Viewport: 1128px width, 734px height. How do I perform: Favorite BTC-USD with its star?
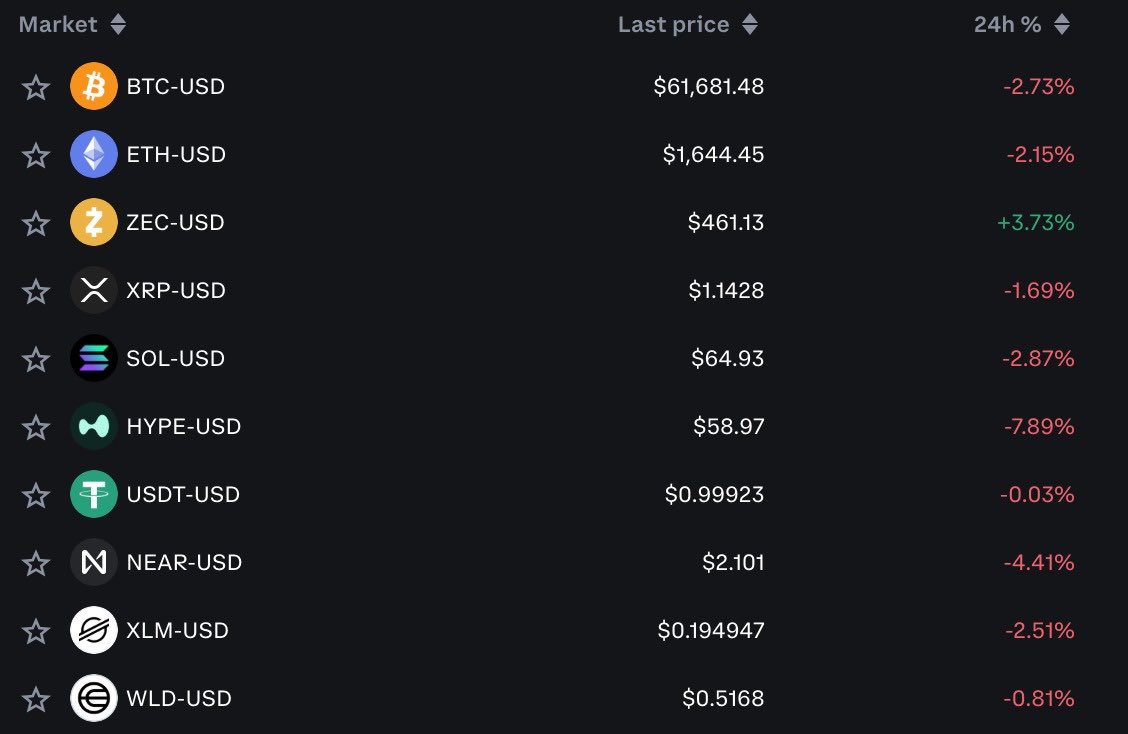[x=36, y=87]
